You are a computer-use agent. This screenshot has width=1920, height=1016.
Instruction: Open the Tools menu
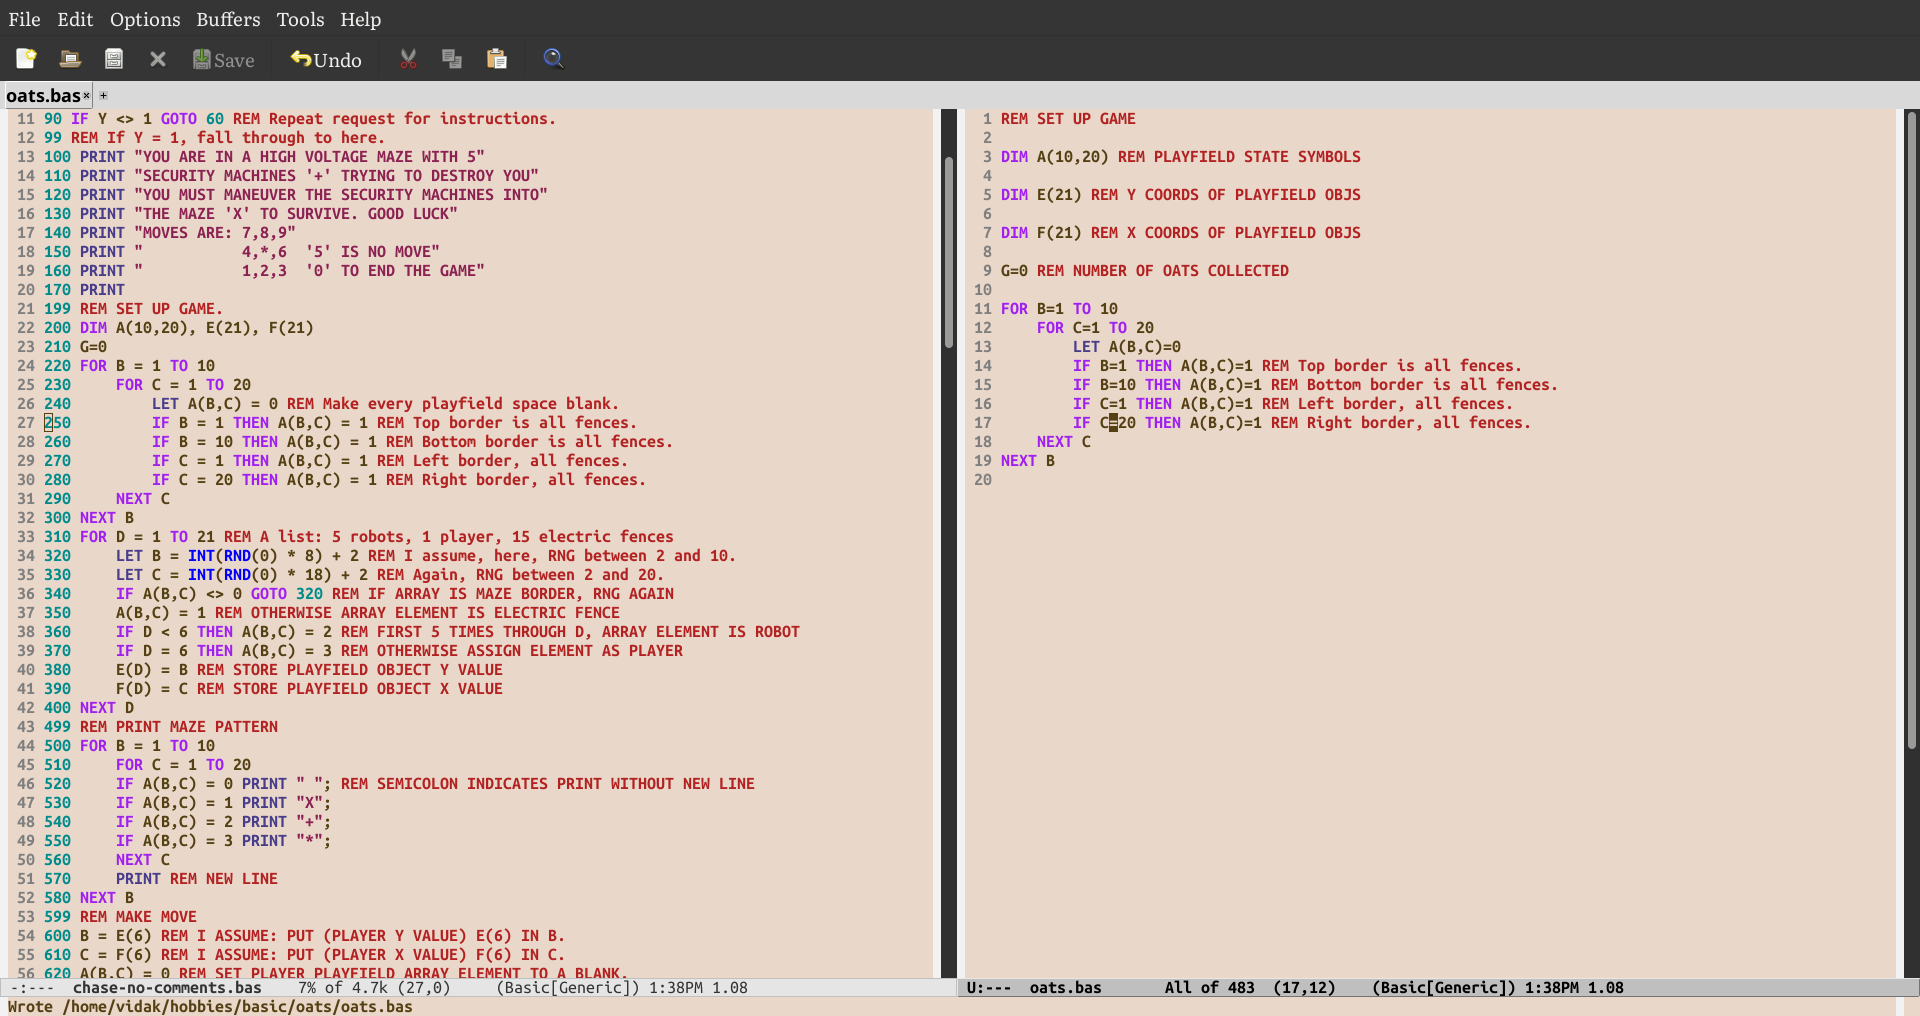point(300,19)
